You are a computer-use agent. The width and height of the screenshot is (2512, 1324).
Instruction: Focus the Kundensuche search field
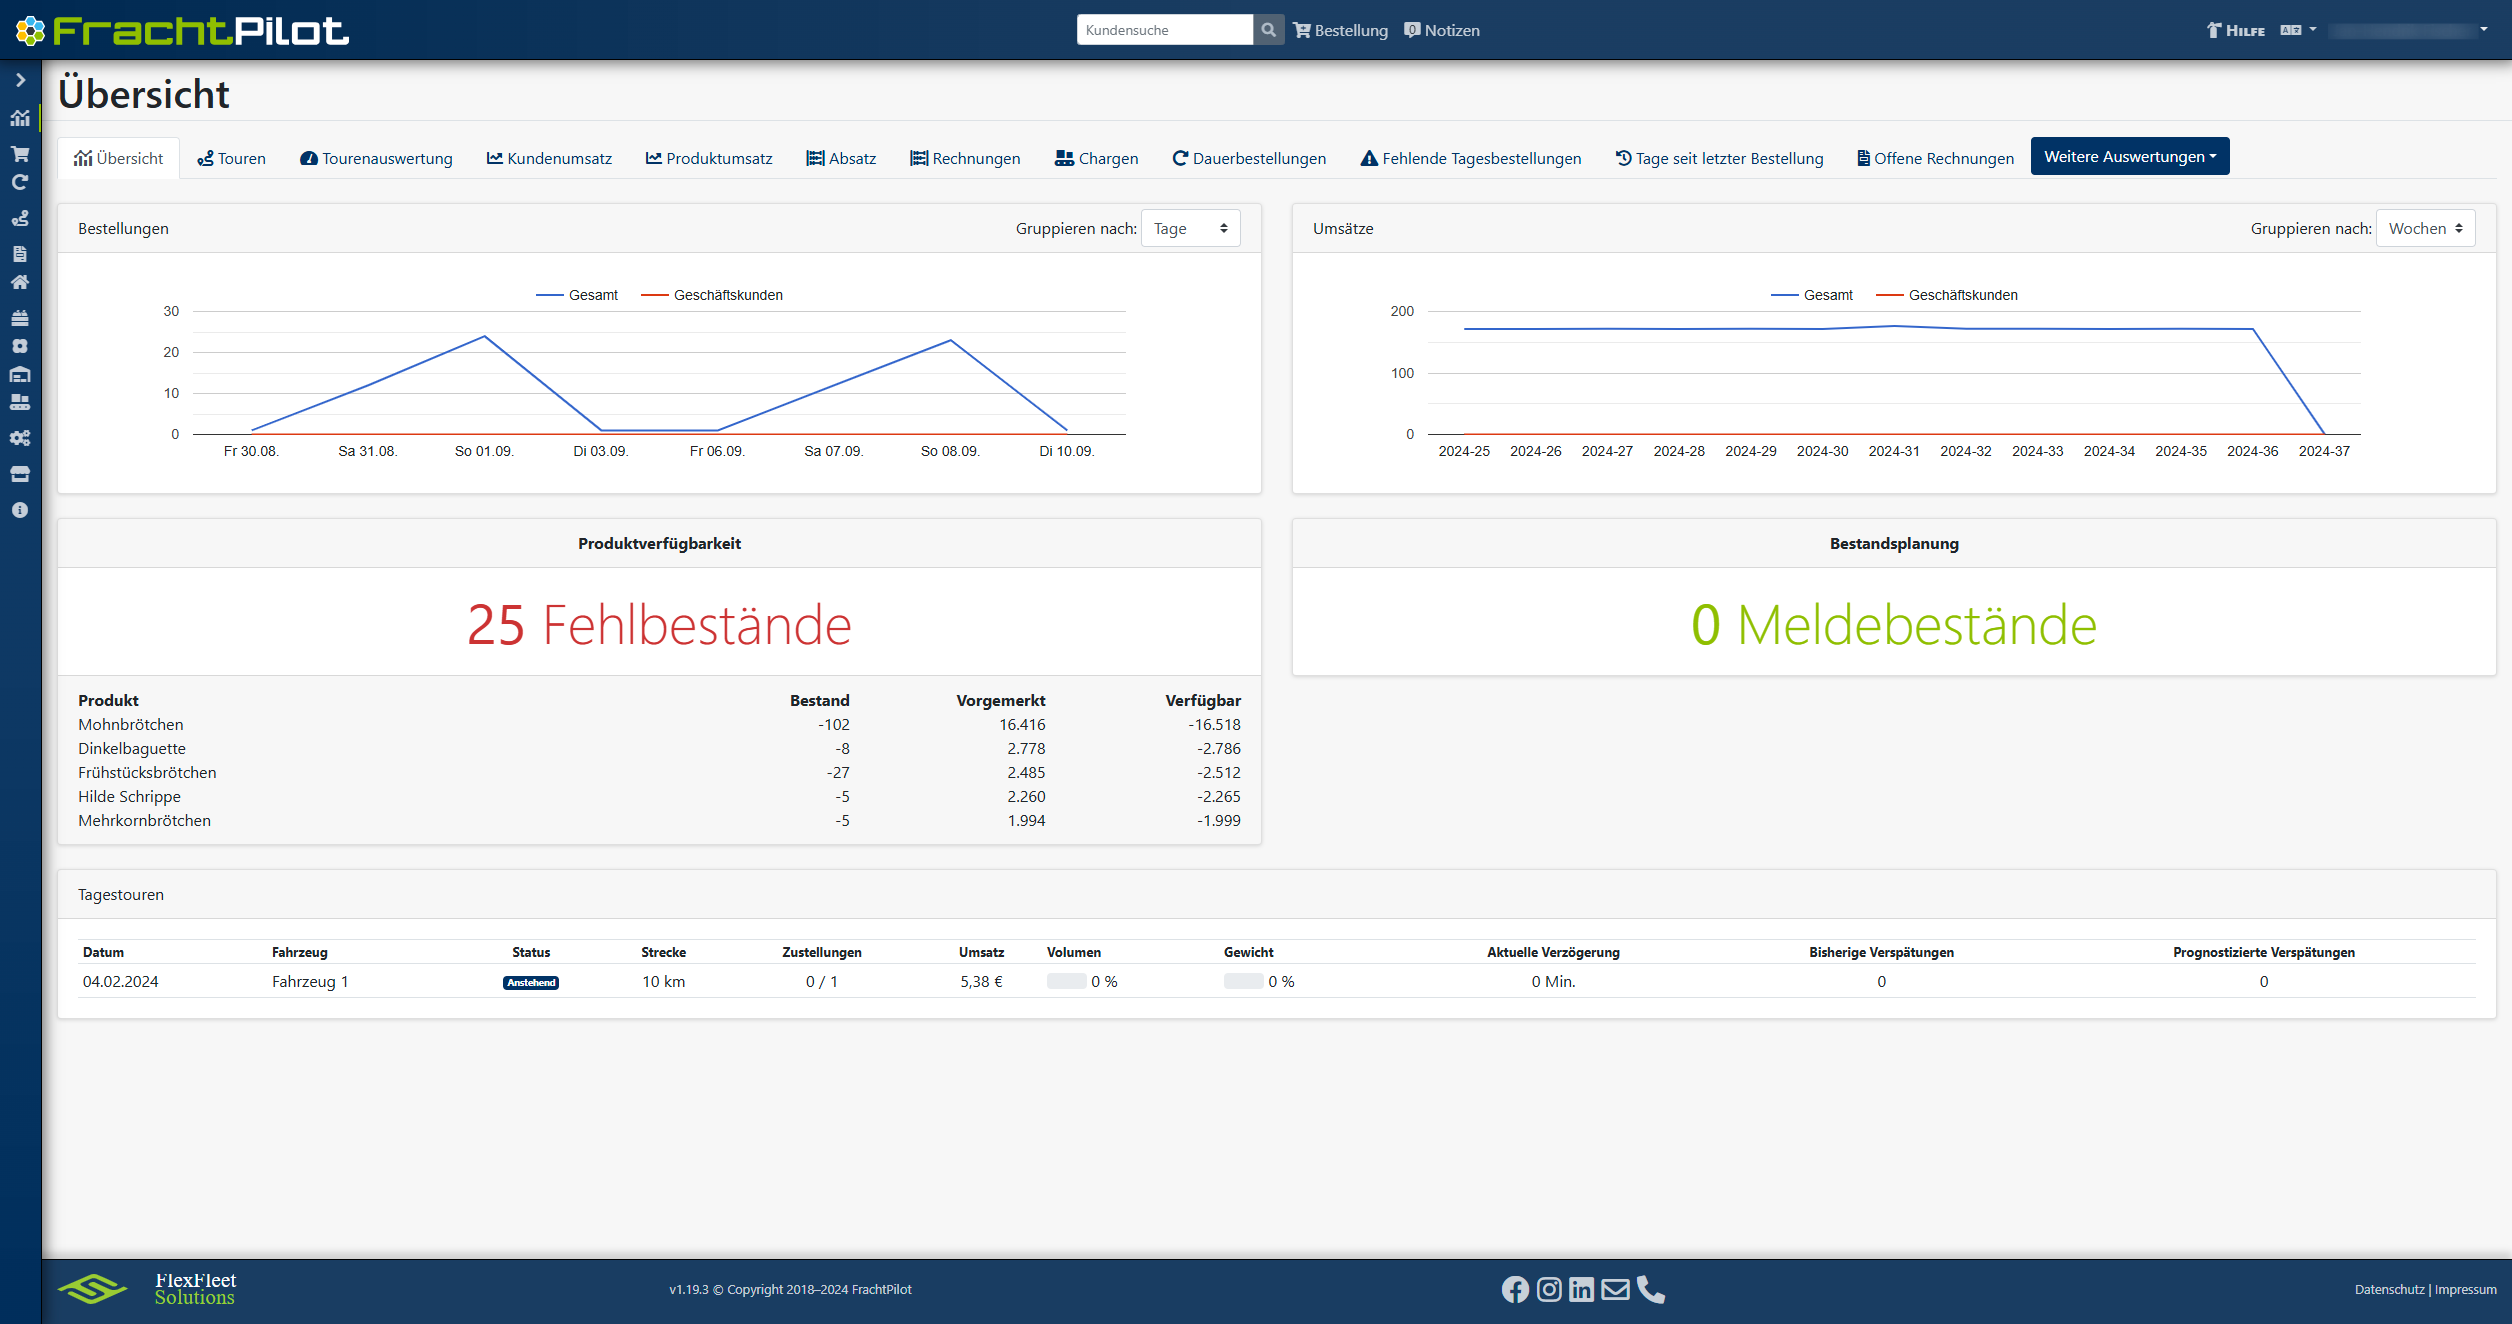tap(1164, 30)
